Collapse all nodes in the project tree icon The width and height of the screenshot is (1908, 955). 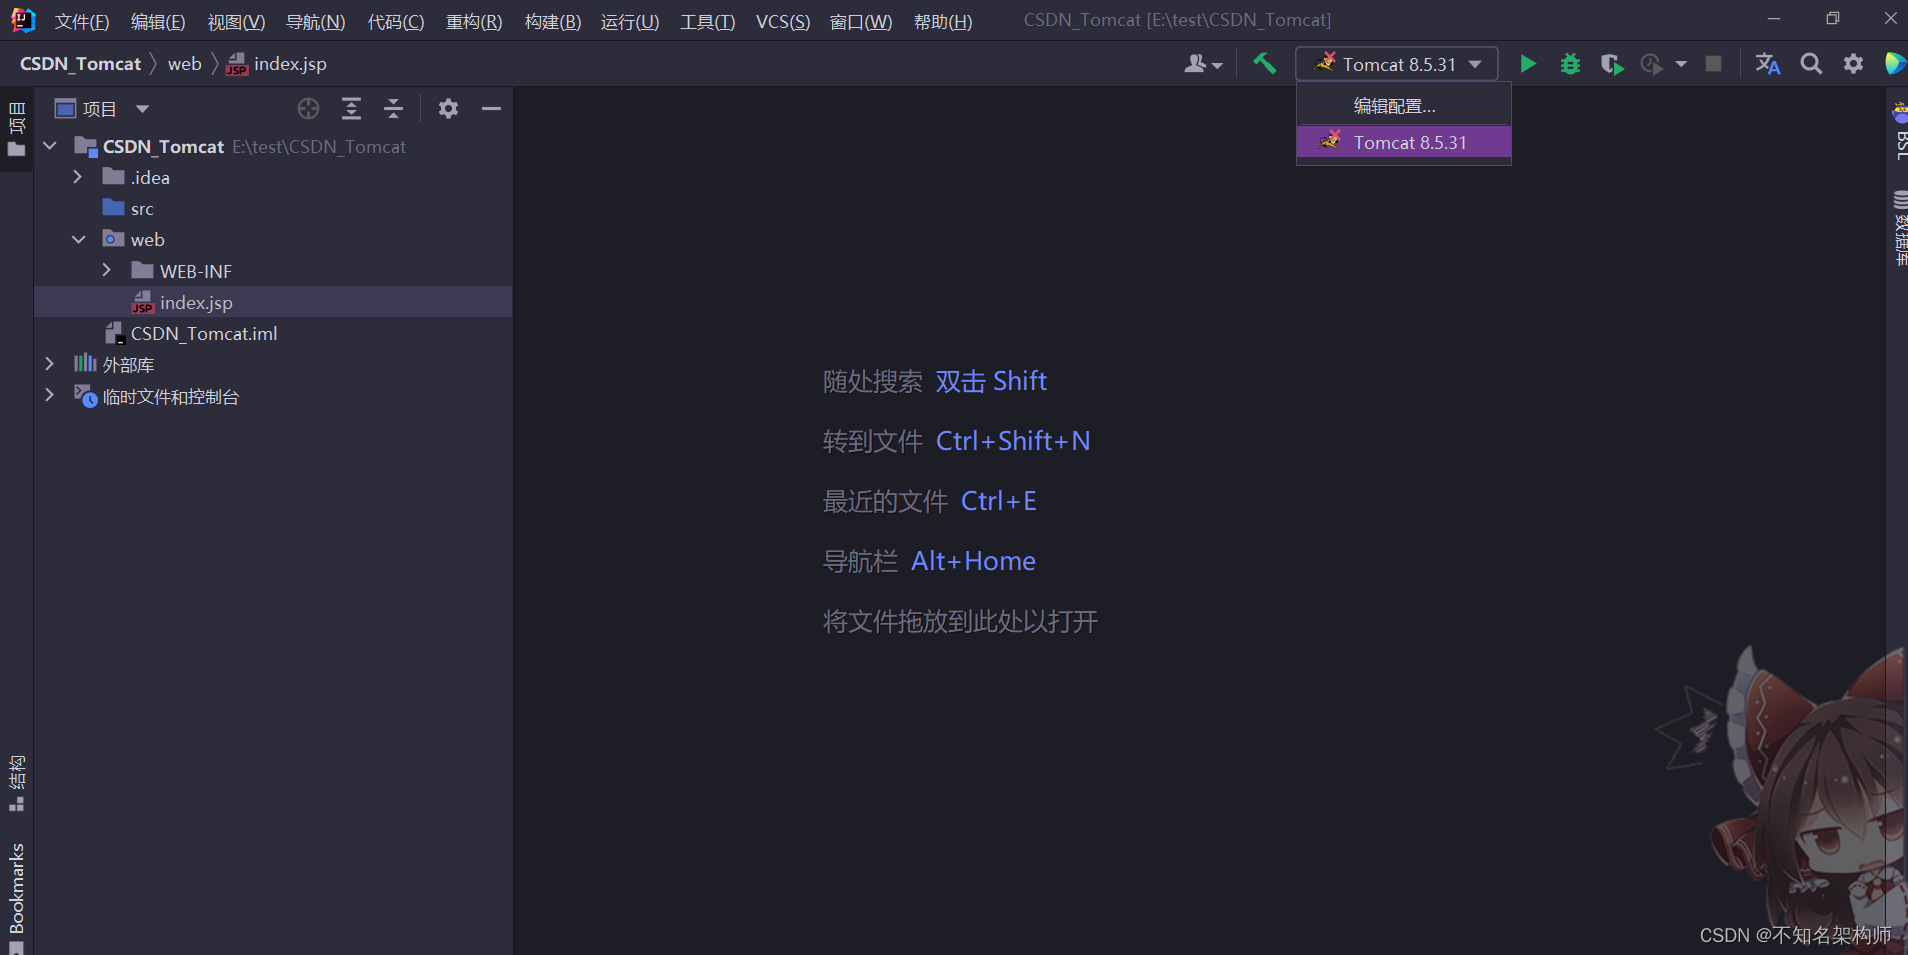coord(394,108)
